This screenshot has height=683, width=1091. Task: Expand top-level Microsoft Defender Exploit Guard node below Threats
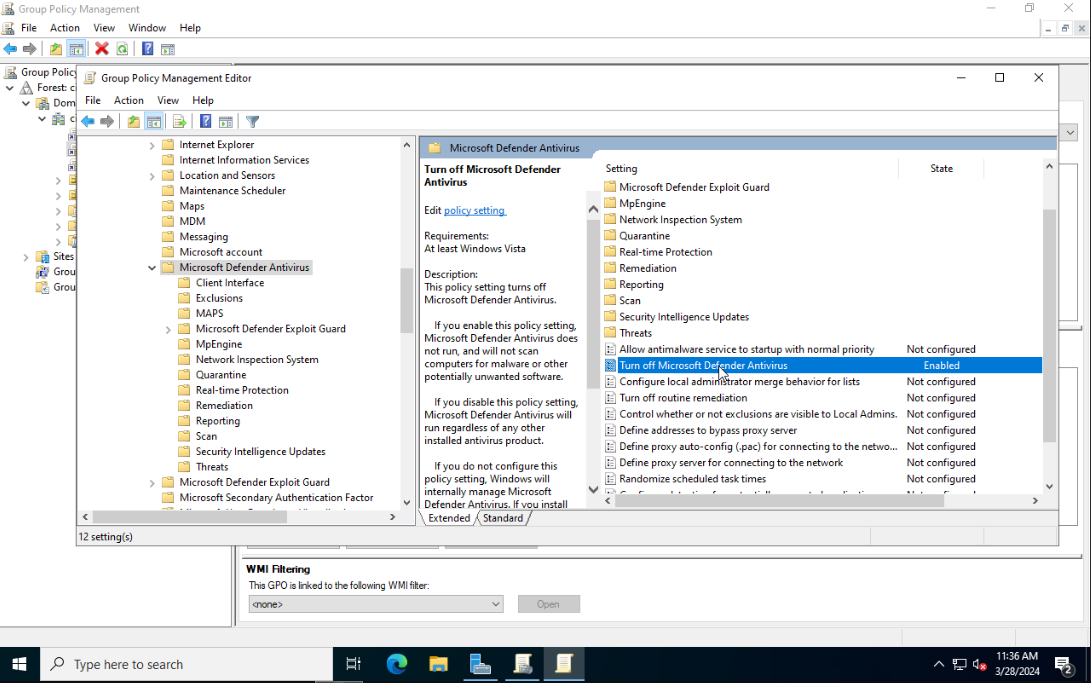tap(152, 483)
